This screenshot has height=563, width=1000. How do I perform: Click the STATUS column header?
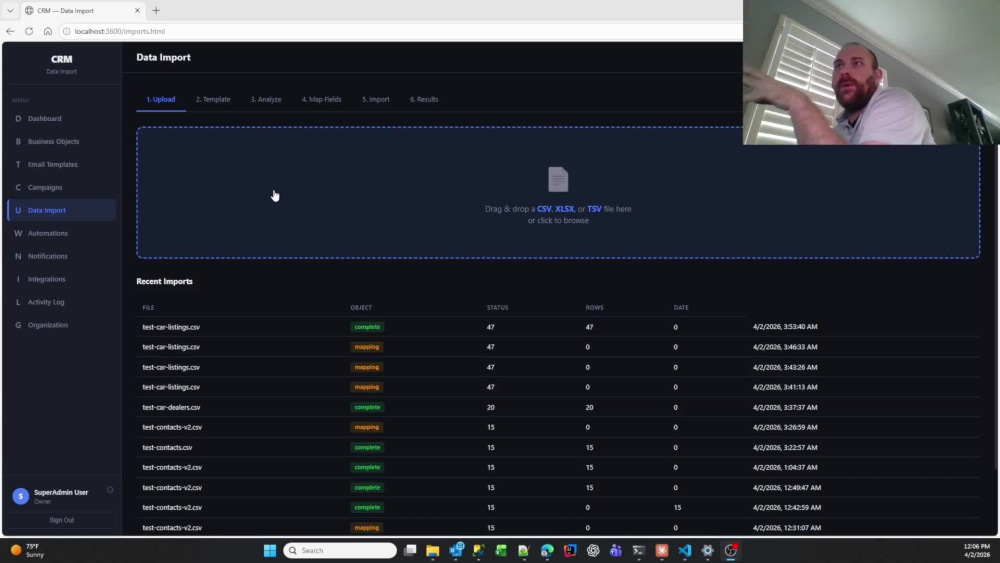[x=497, y=307]
